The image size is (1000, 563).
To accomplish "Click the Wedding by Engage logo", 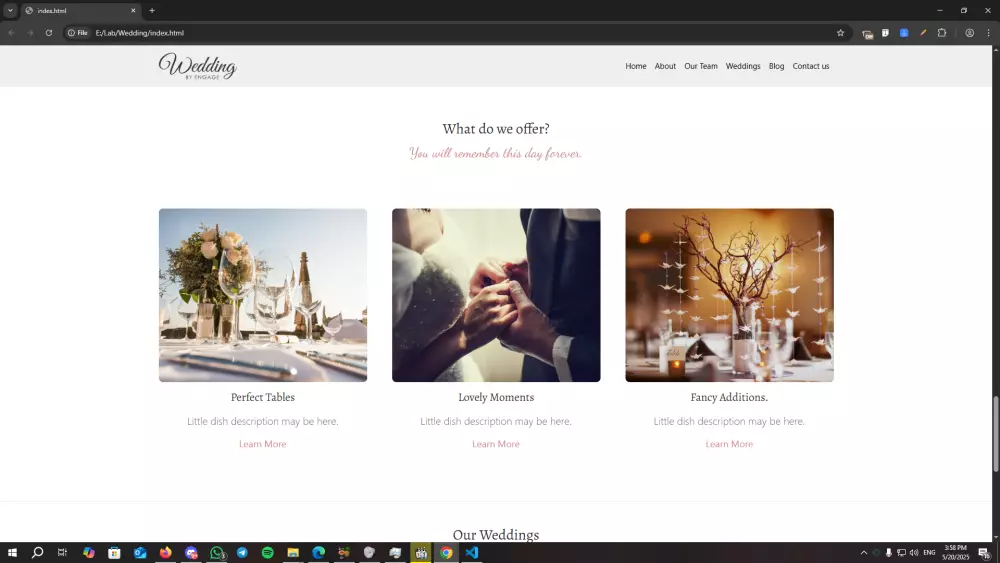I will point(198,66).
